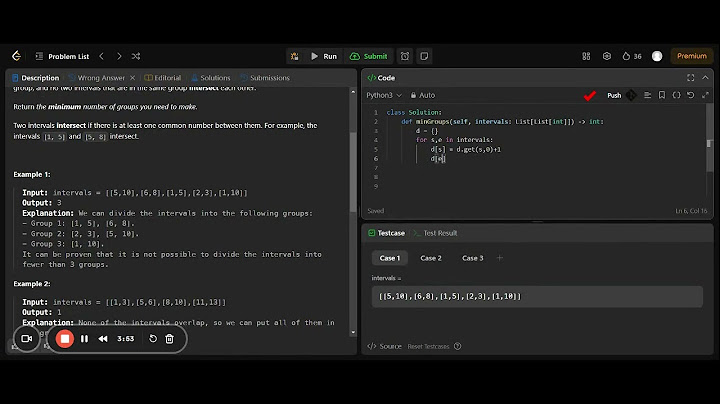
Task: Click the debugger icon beside Run
Action: point(295,56)
